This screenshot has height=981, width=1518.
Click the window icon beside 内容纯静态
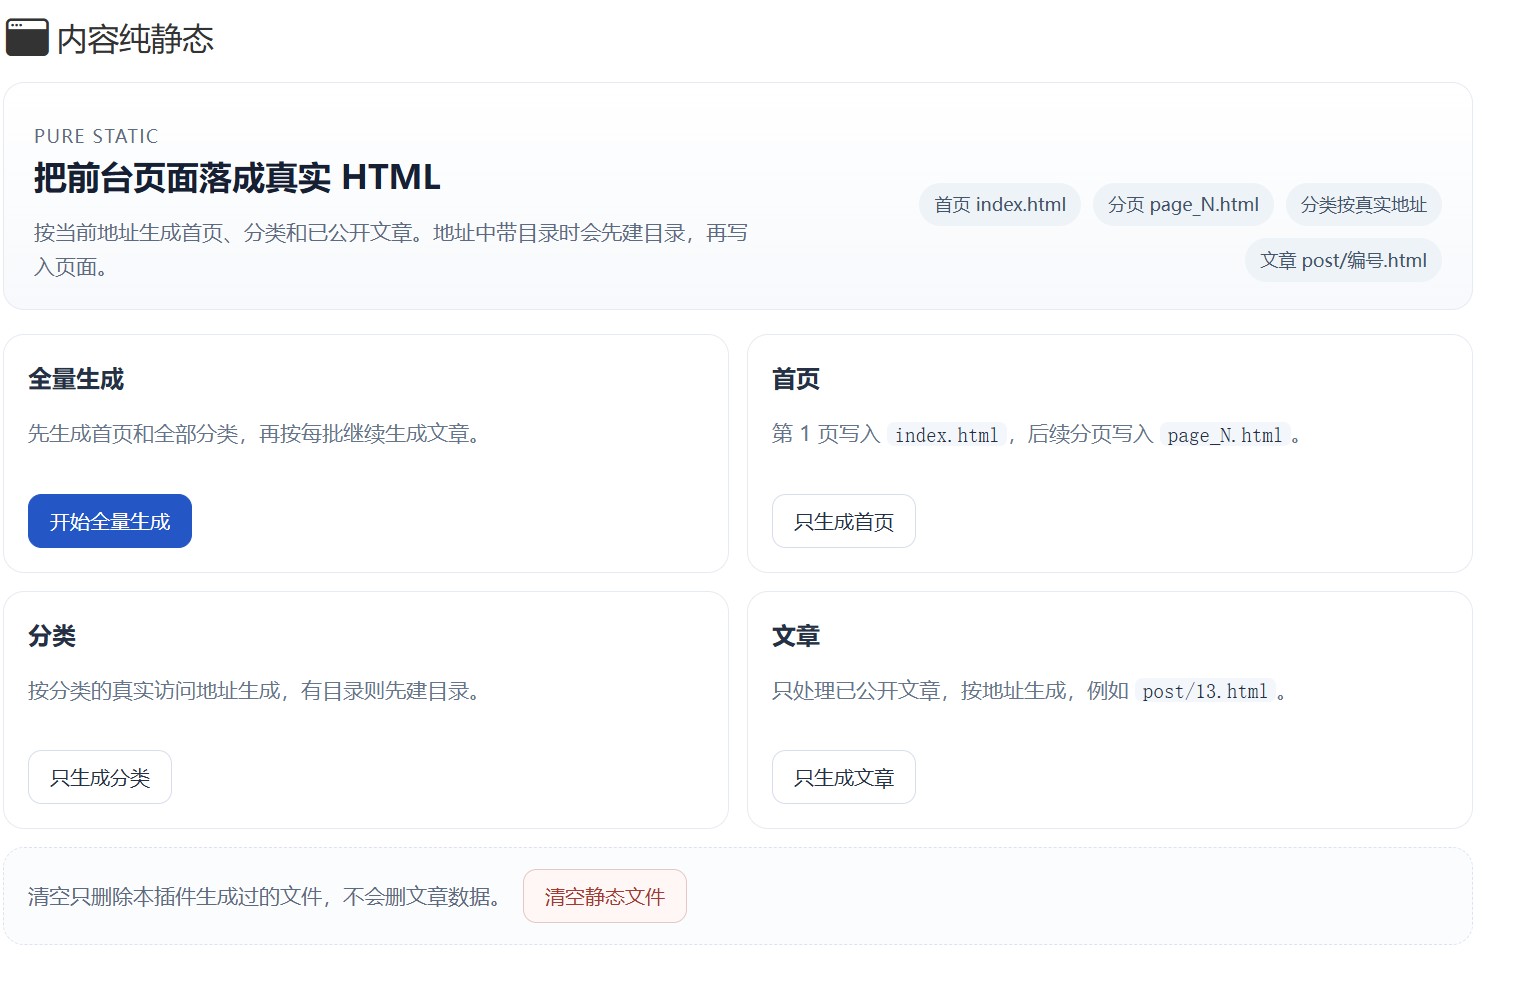point(27,38)
